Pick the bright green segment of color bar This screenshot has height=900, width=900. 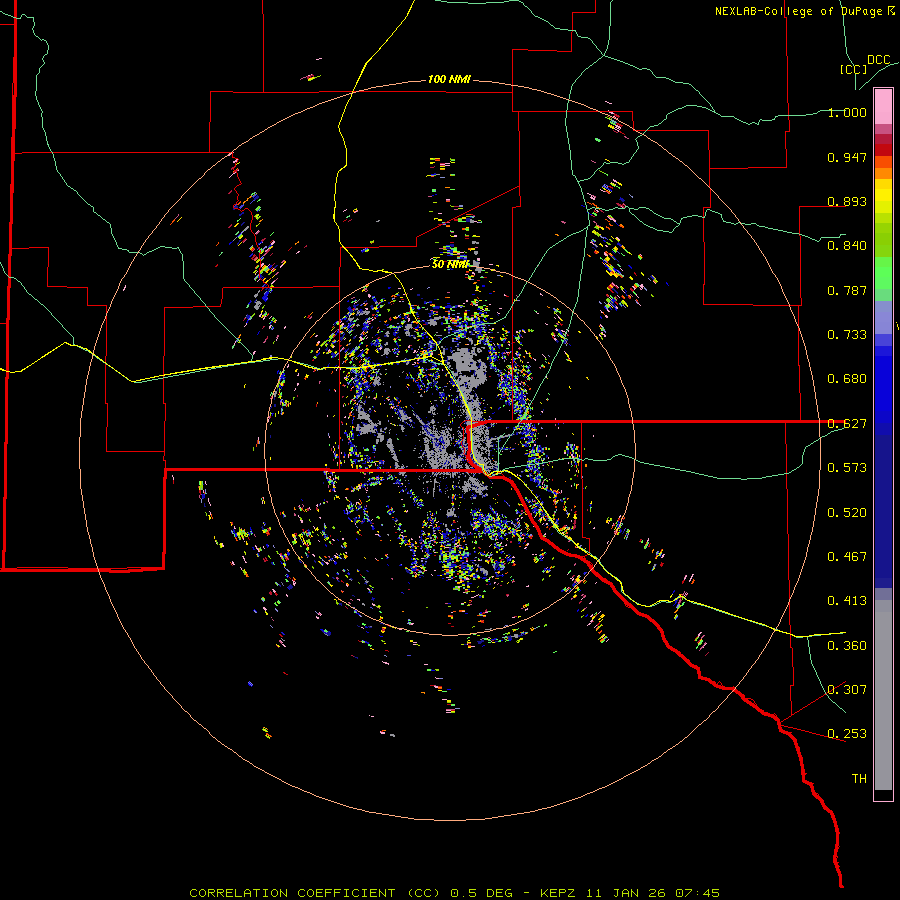tap(883, 273)
